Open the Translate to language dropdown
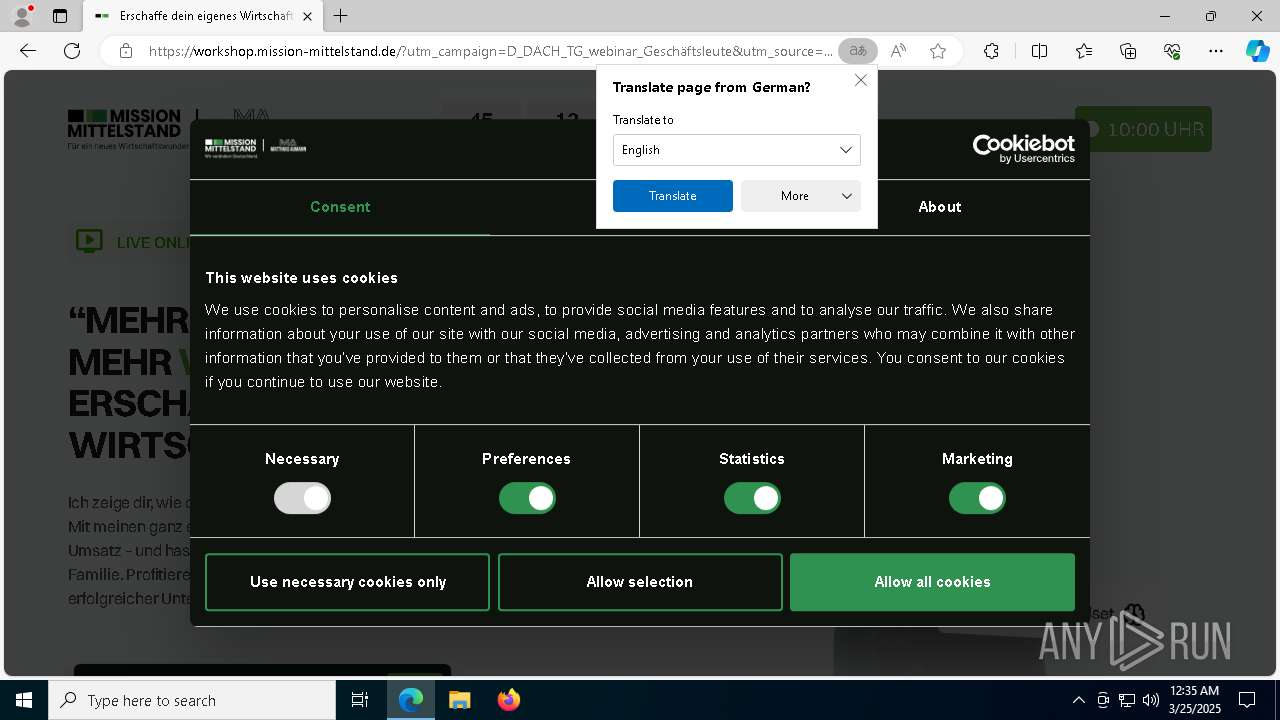The image size is (1280, 720). pos(736,150)
